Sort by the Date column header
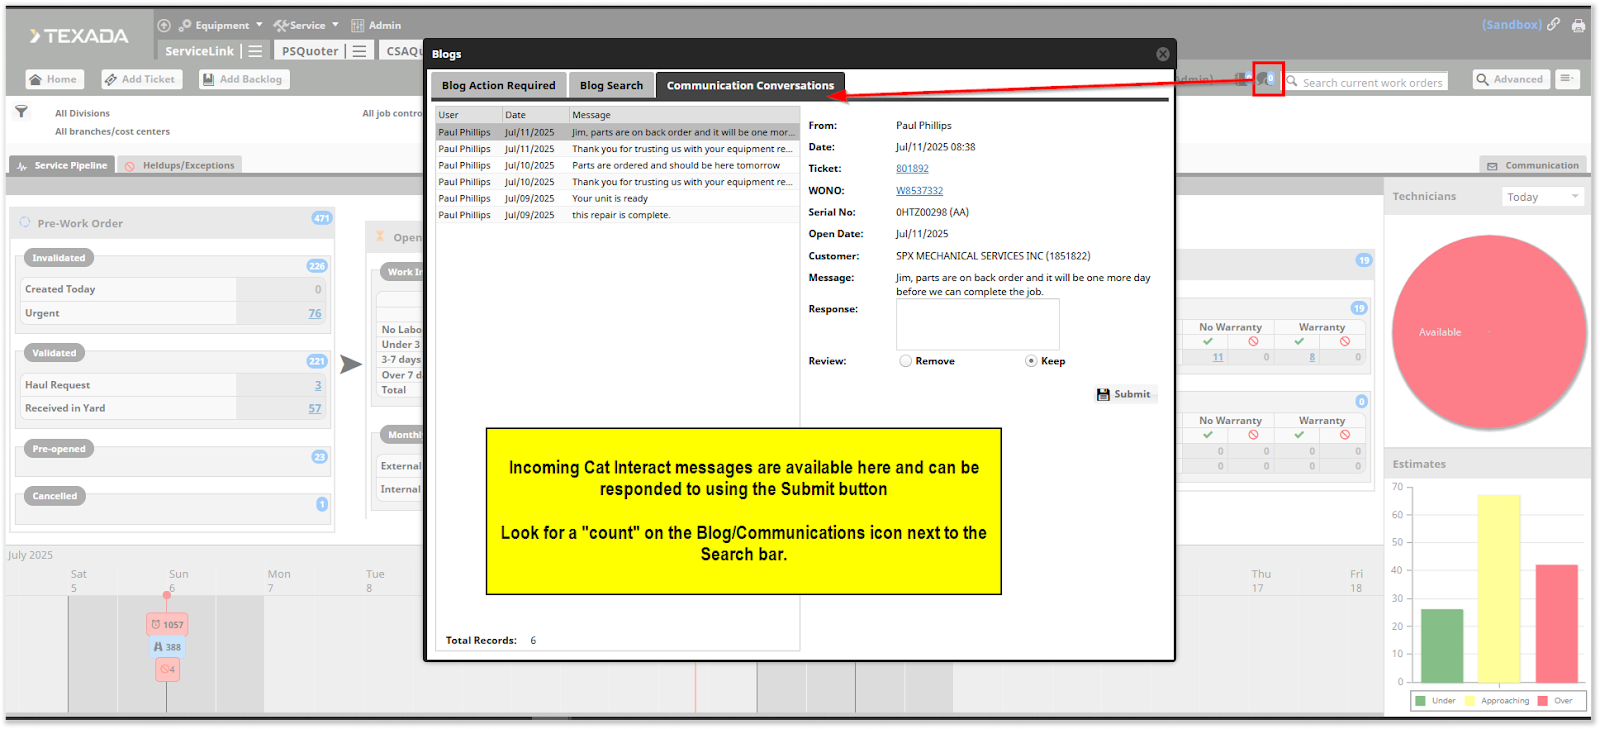 pos(535,115)
